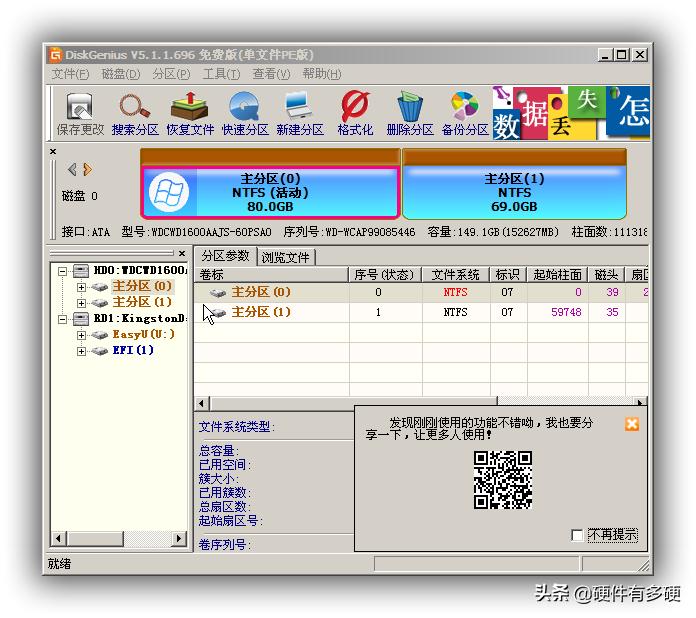Click the 卷标 column header
The width and height of the screenshot is (696, 618).
pos(272,275)
